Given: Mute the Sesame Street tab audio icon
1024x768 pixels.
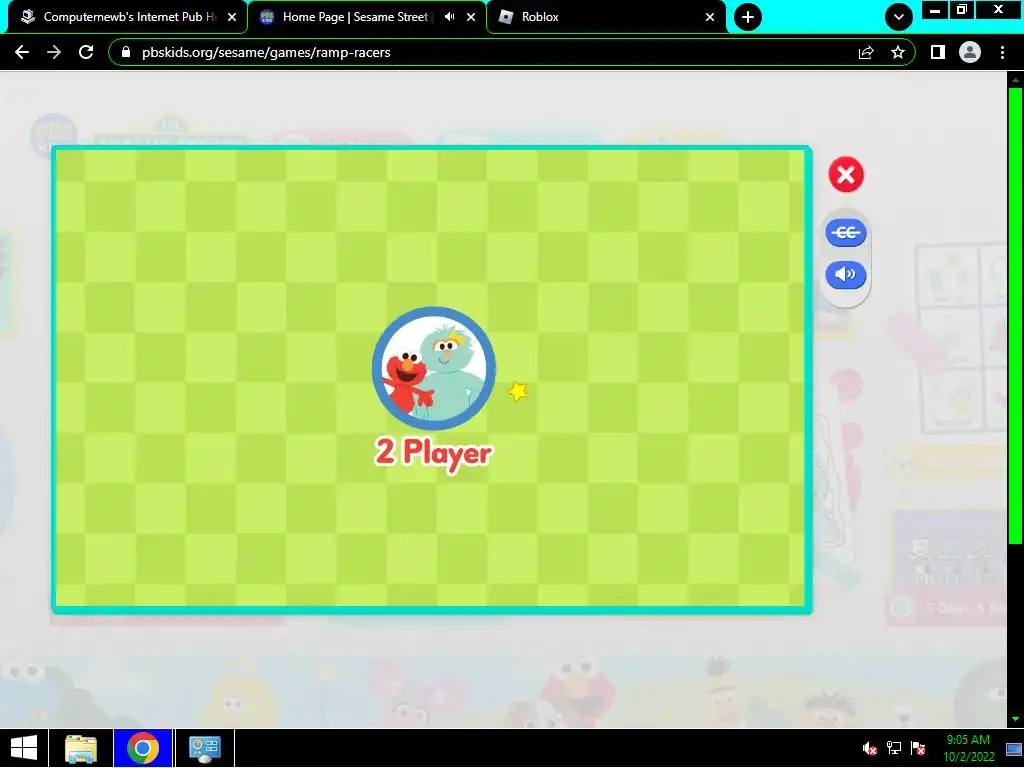Looking at the screenshot, I should click(449, 17).
